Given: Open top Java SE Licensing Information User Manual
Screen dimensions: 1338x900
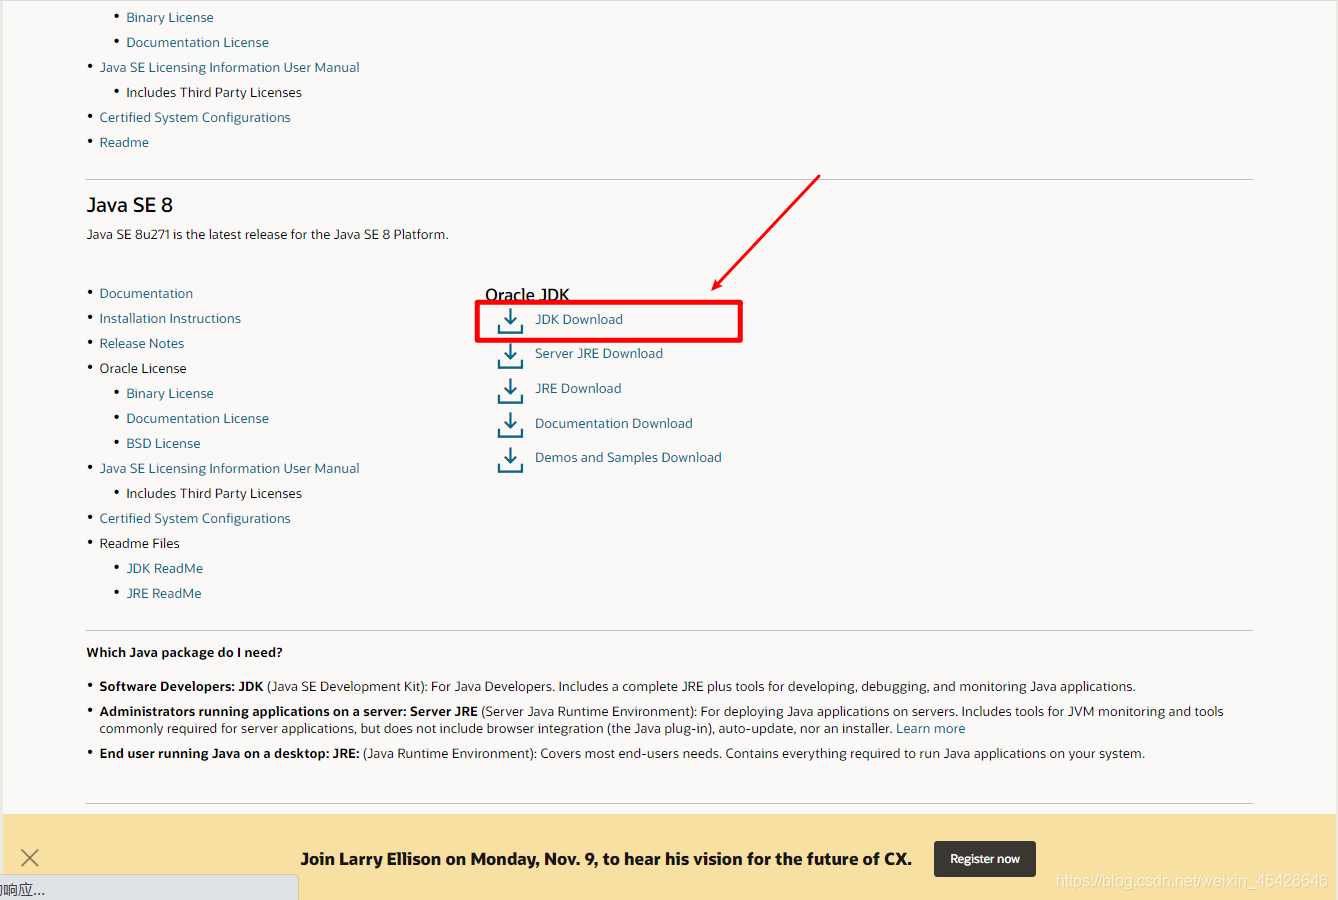Looking at the screenshot, I should point(229,67).
